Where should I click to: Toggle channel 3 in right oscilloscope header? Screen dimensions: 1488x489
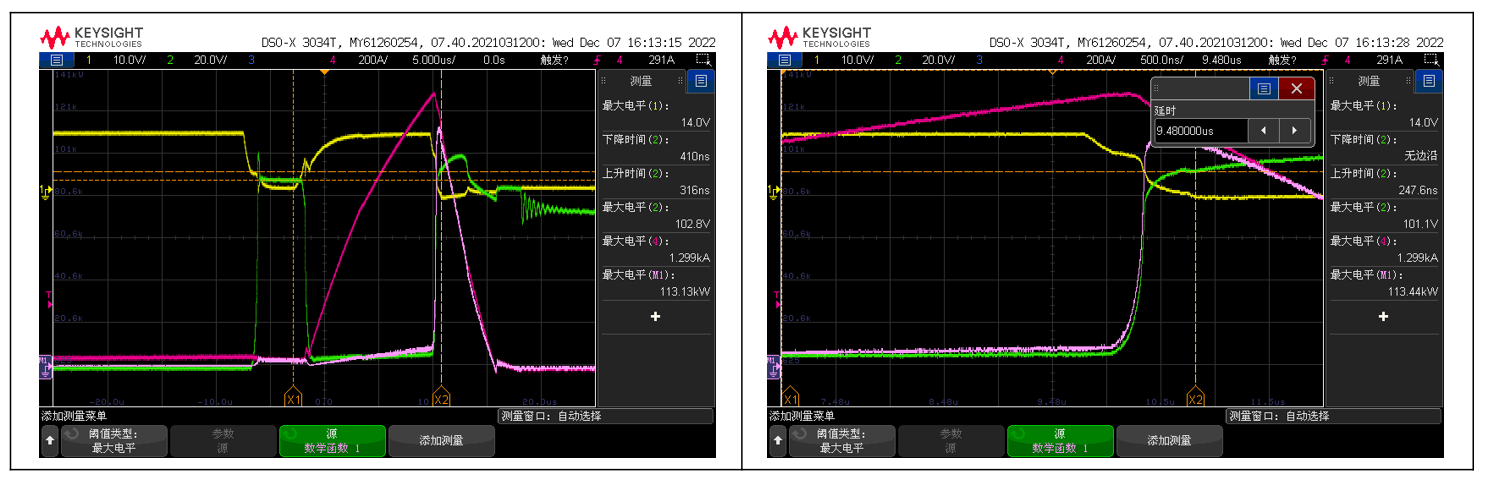[978, 60]
